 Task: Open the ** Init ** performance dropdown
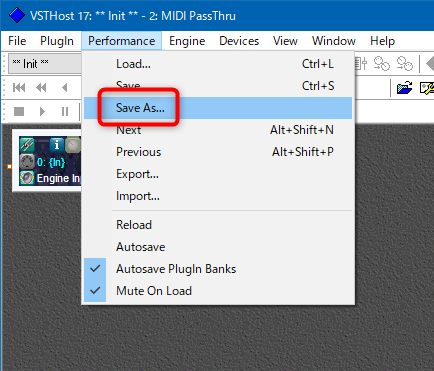pos(44,63)
